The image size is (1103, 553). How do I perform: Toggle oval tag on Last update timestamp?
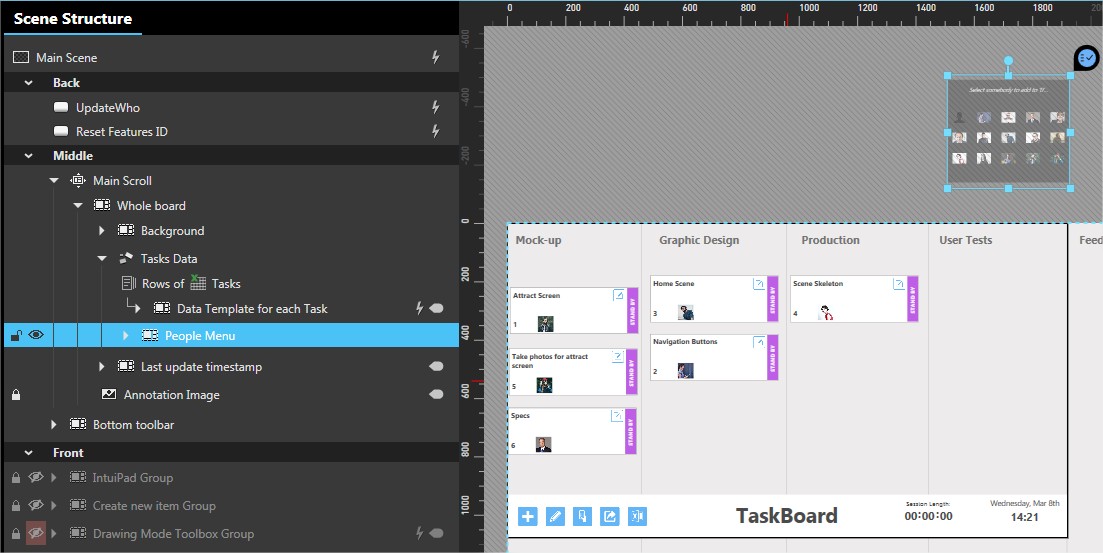[436, 366]
